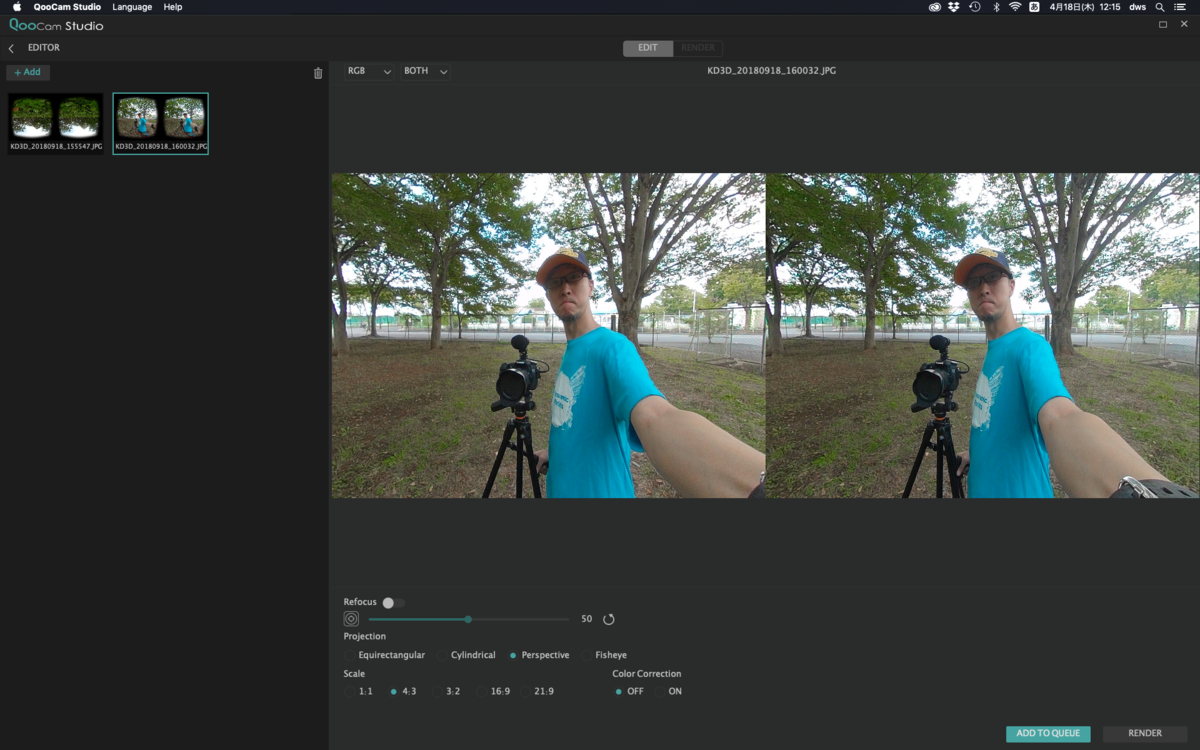1200x750 pixels.
Task: Open Dropbox menu bar icon
Action: pos(953,7)
